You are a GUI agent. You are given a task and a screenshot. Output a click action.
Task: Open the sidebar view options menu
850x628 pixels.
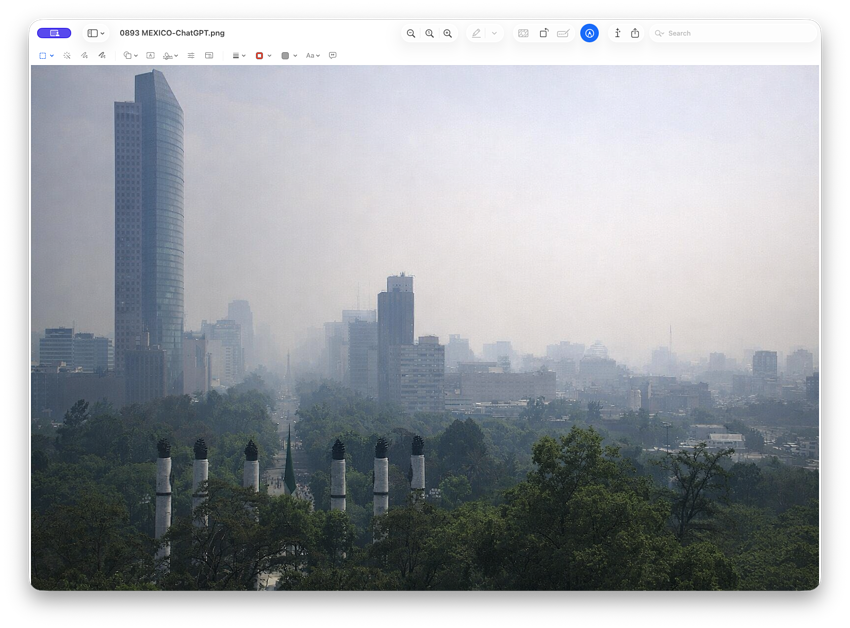pyautogui.click(x=100, y=32)
